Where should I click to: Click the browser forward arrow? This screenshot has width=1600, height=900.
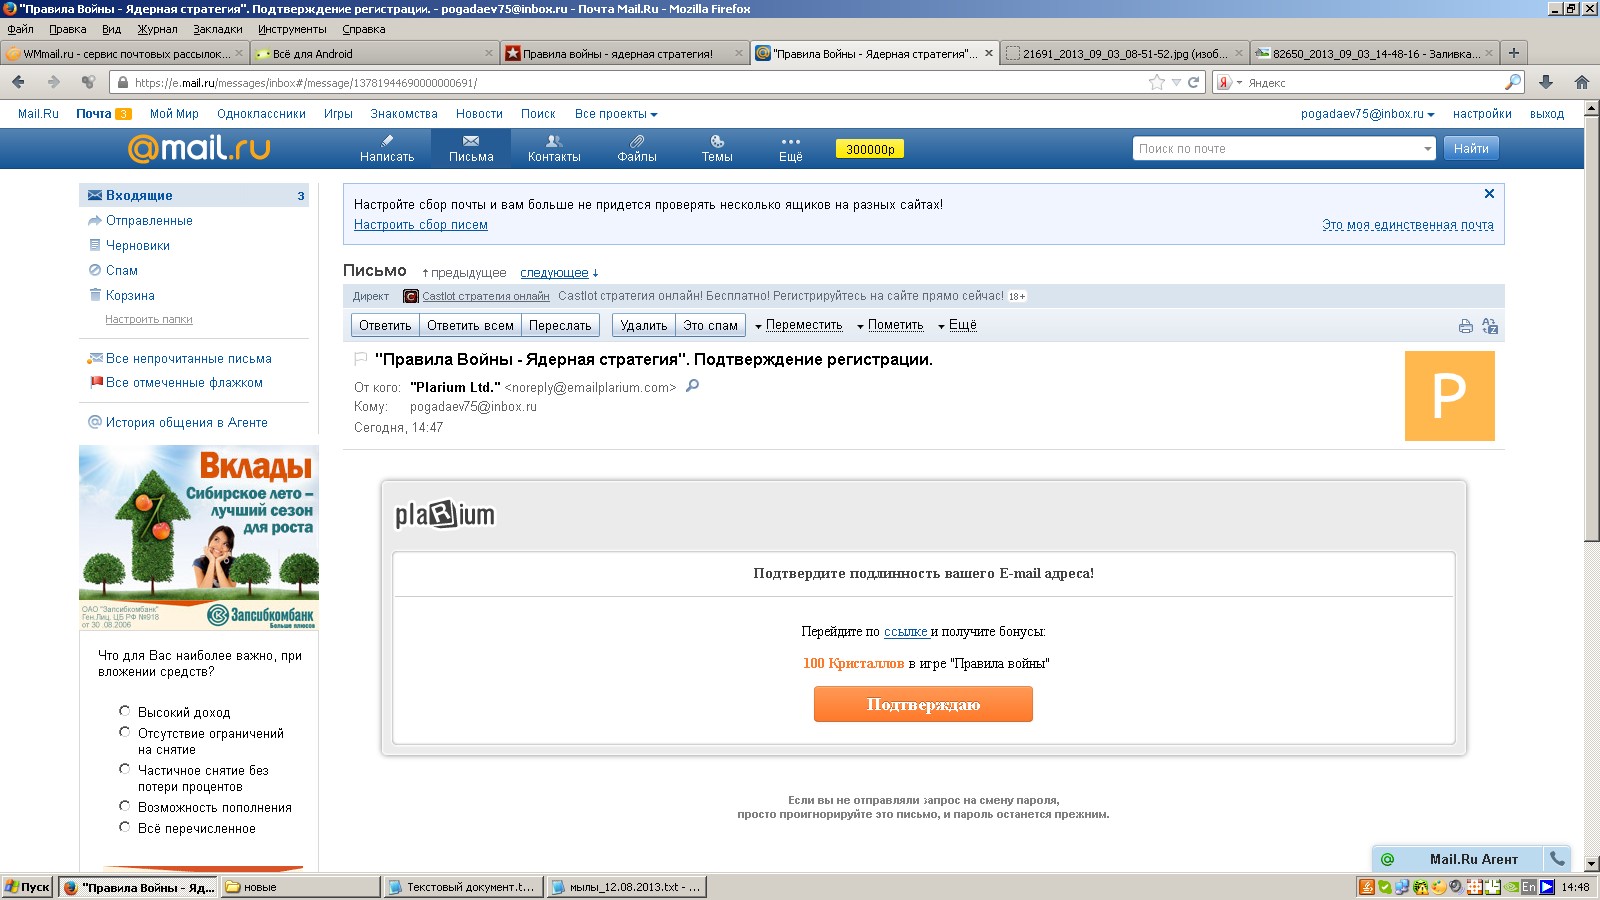click(x=53, y=82)
